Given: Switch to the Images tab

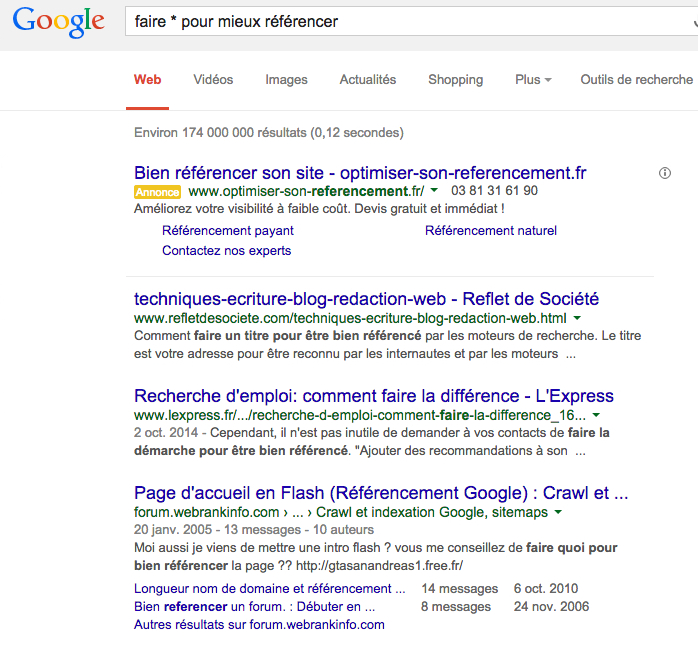Looking at the screenshot, I should 286,80.
